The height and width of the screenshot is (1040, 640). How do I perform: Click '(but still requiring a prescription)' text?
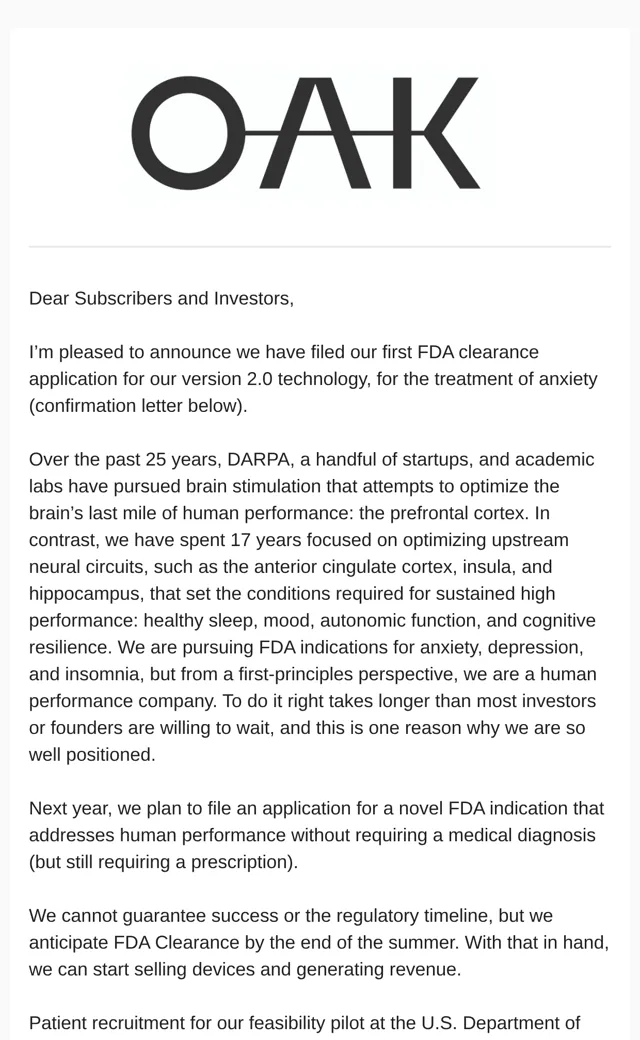click(x=163, y=862)
